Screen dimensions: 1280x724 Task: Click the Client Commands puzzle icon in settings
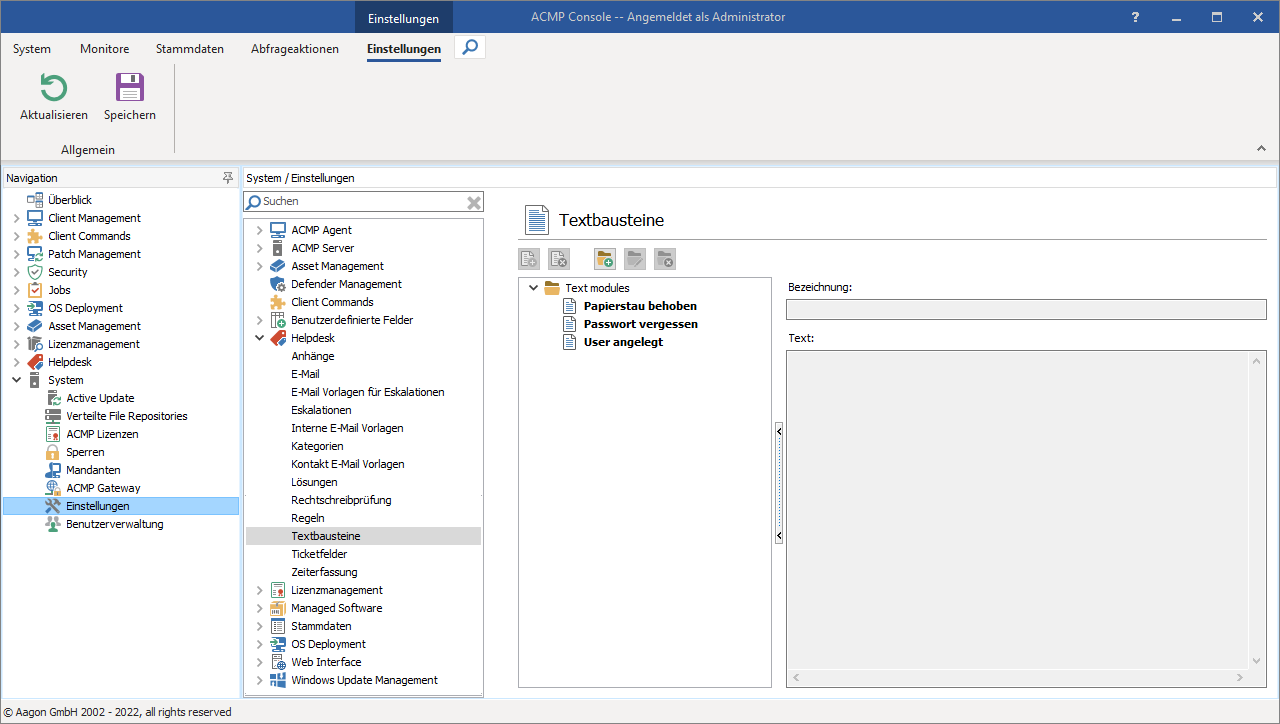[278, 302]
